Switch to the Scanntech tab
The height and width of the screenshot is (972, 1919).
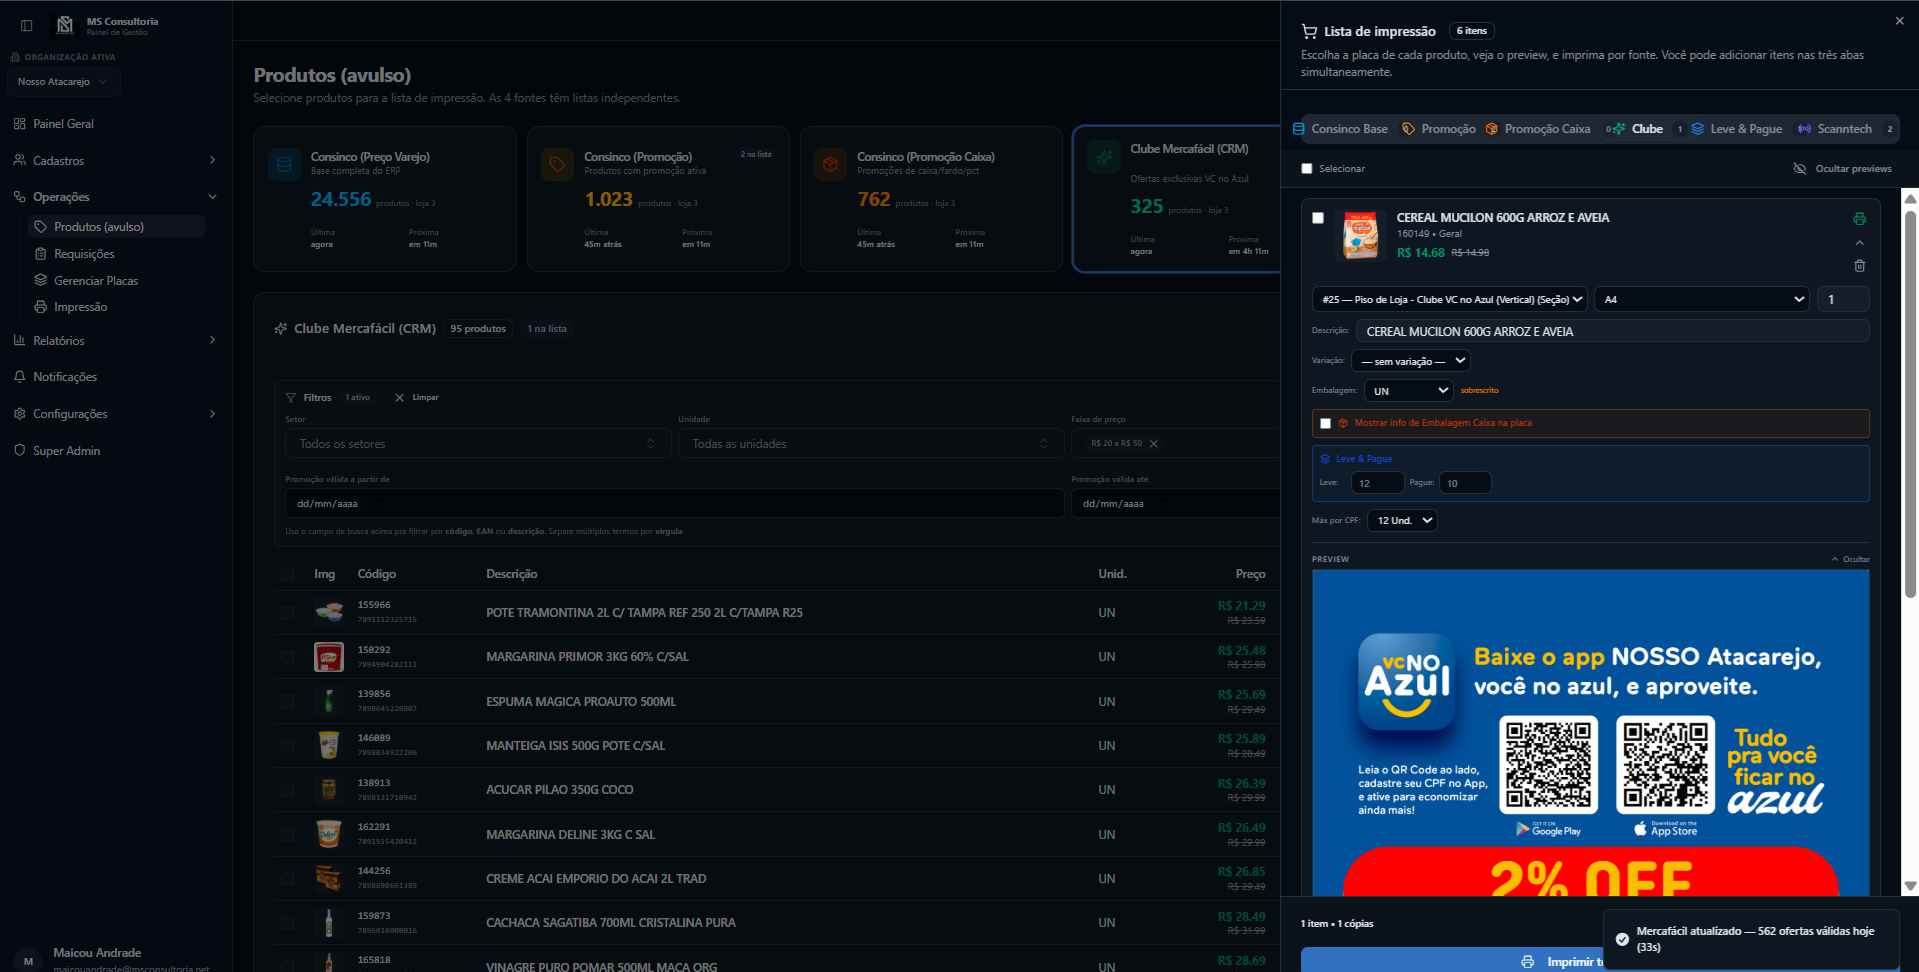tap(1846, 129)
